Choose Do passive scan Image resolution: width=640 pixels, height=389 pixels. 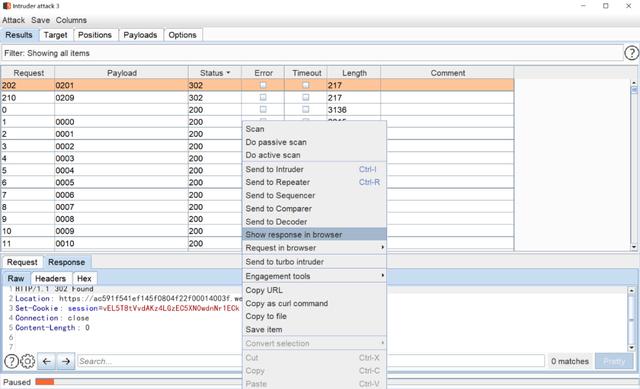[x=314, y=142]
